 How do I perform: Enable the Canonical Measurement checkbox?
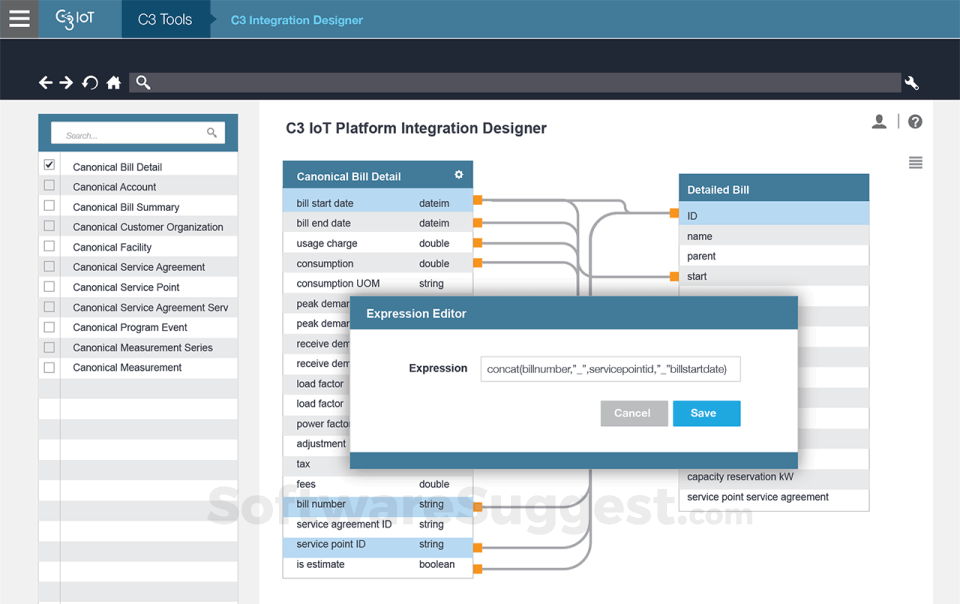[x=48, y=367]
